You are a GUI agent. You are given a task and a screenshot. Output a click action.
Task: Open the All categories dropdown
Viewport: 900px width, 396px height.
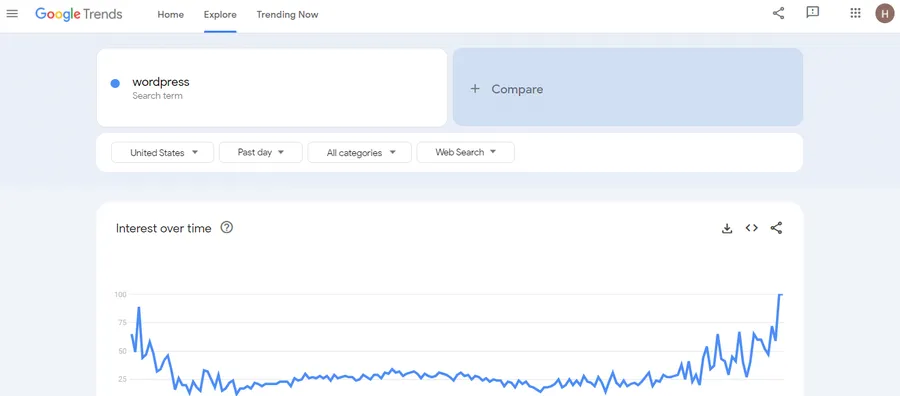pyautogui.click(x=360, y=153)
